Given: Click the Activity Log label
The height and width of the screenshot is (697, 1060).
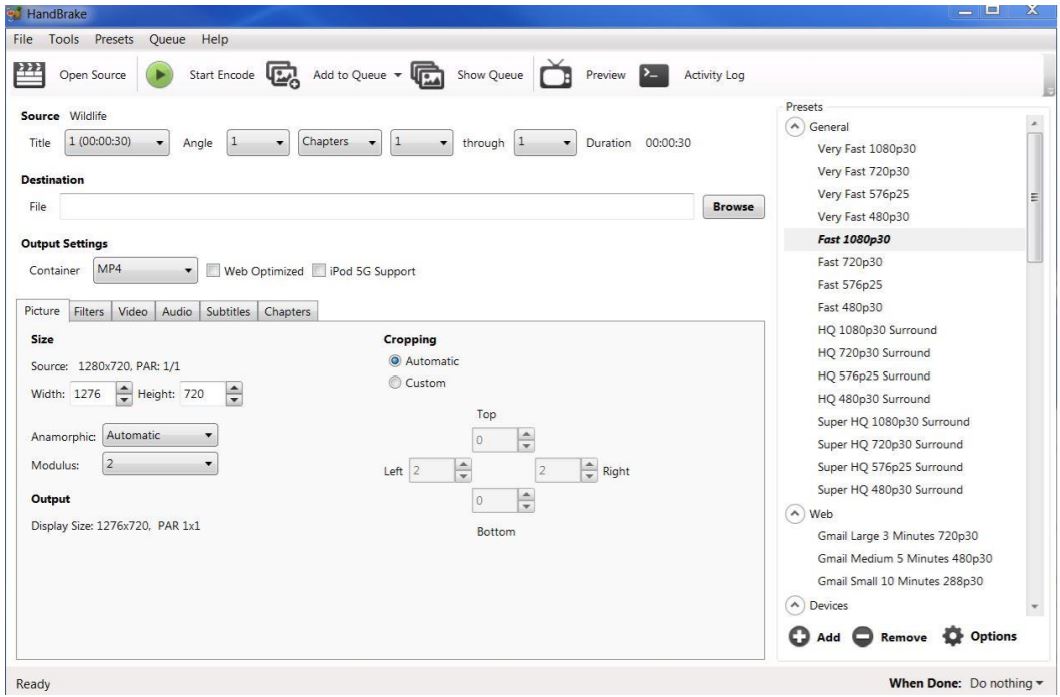Looking at the screenshot, I should 714,75.
